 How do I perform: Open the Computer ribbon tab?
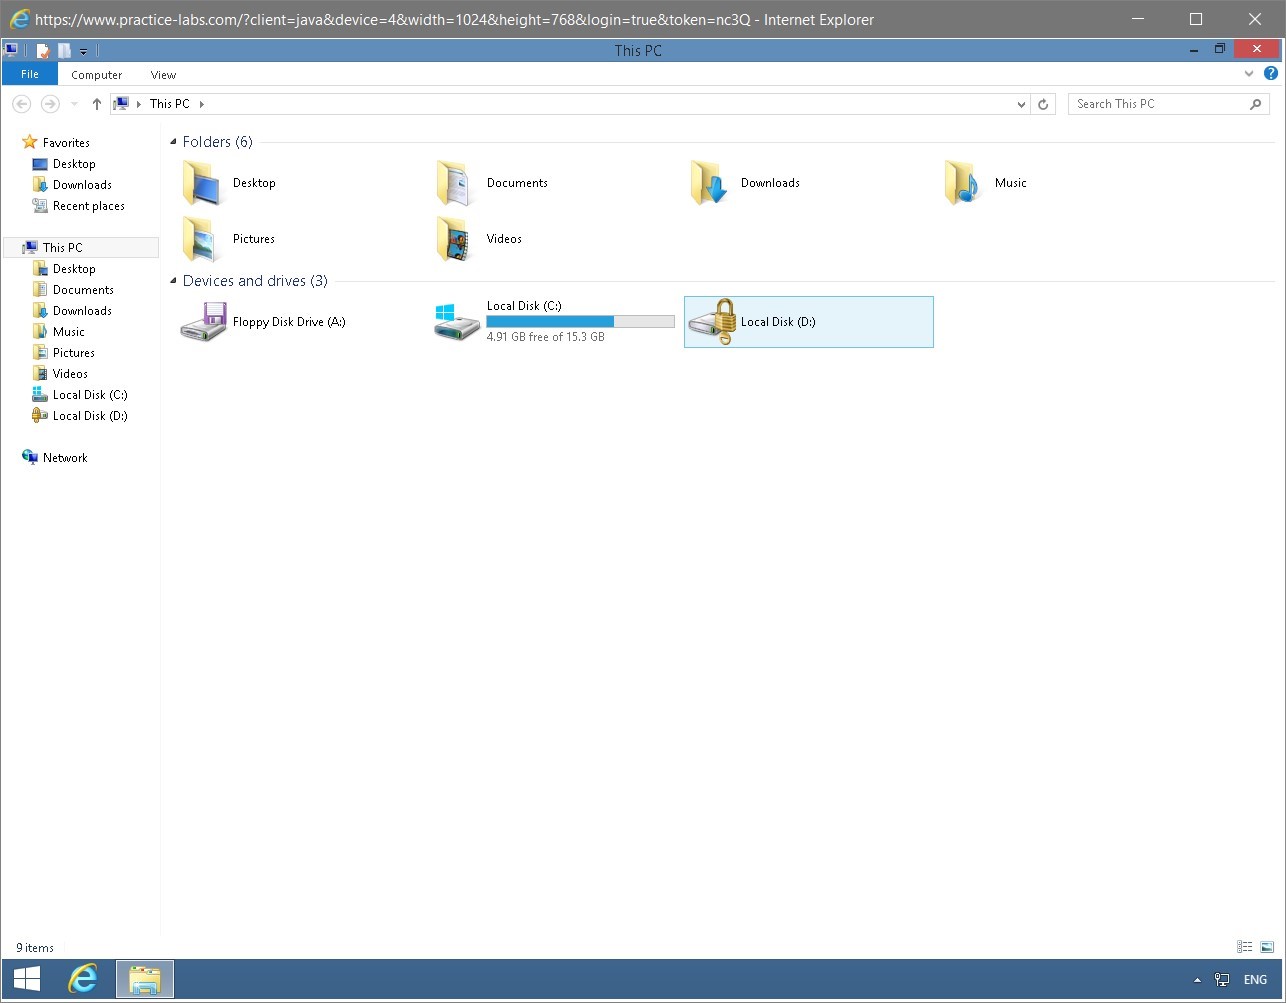(x=96, y=74)
